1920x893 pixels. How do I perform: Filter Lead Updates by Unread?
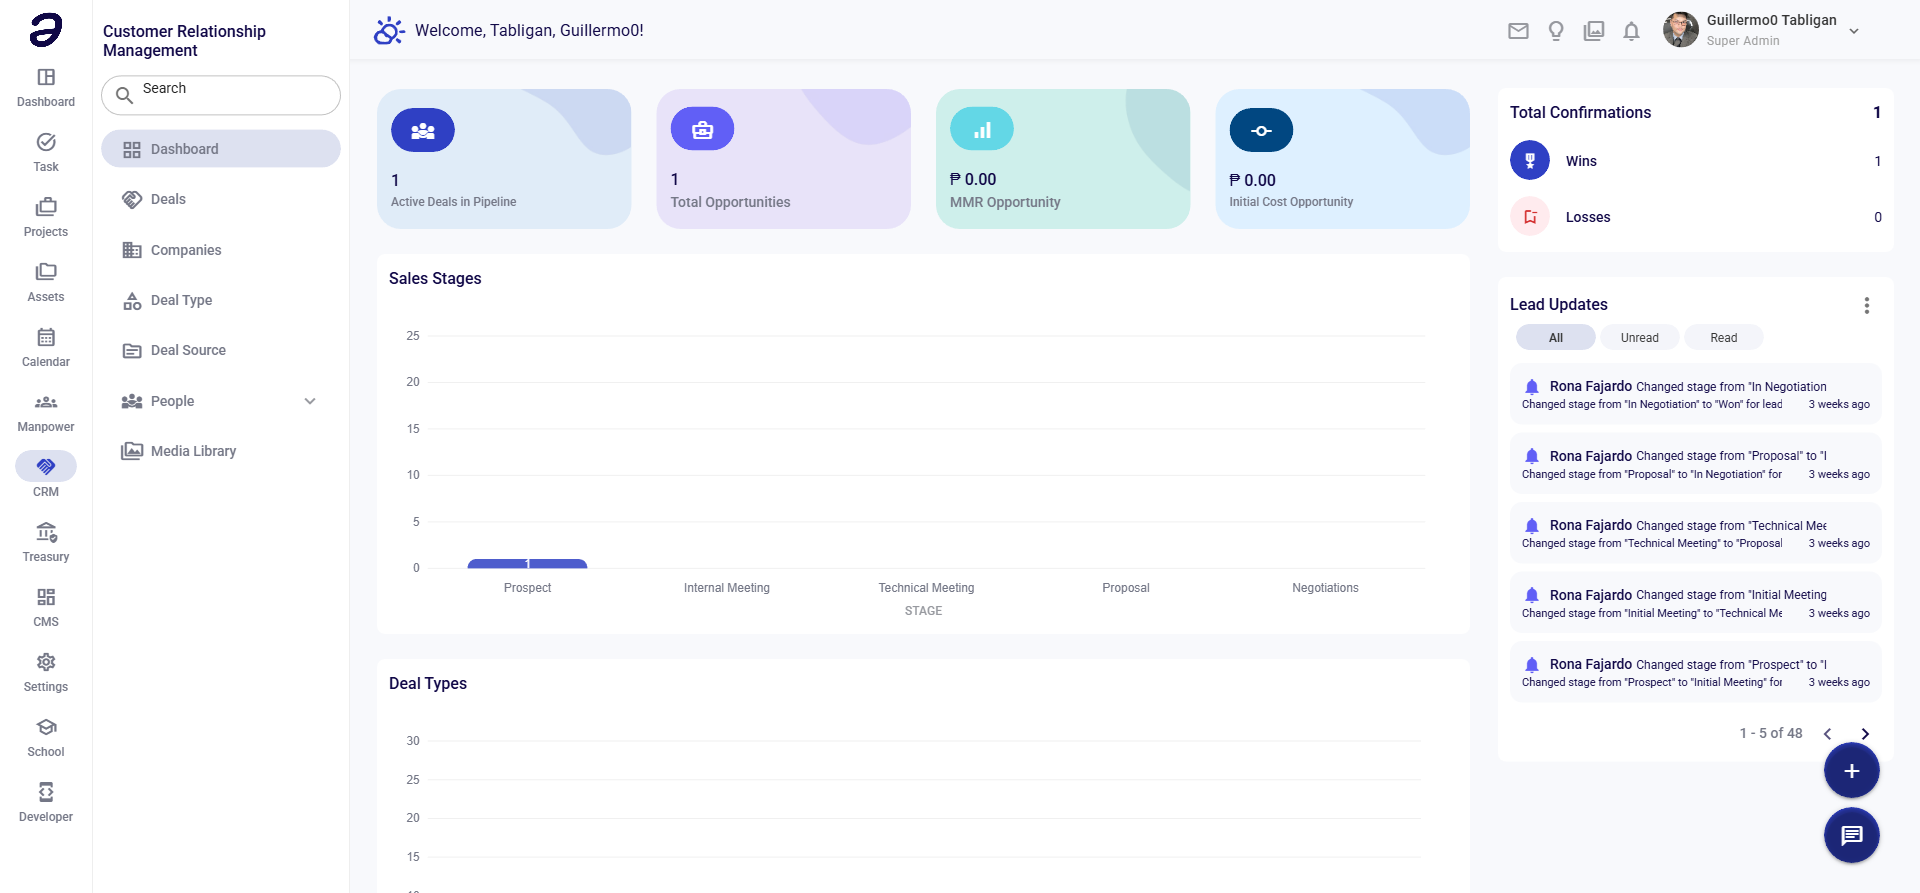point(1640,338)
